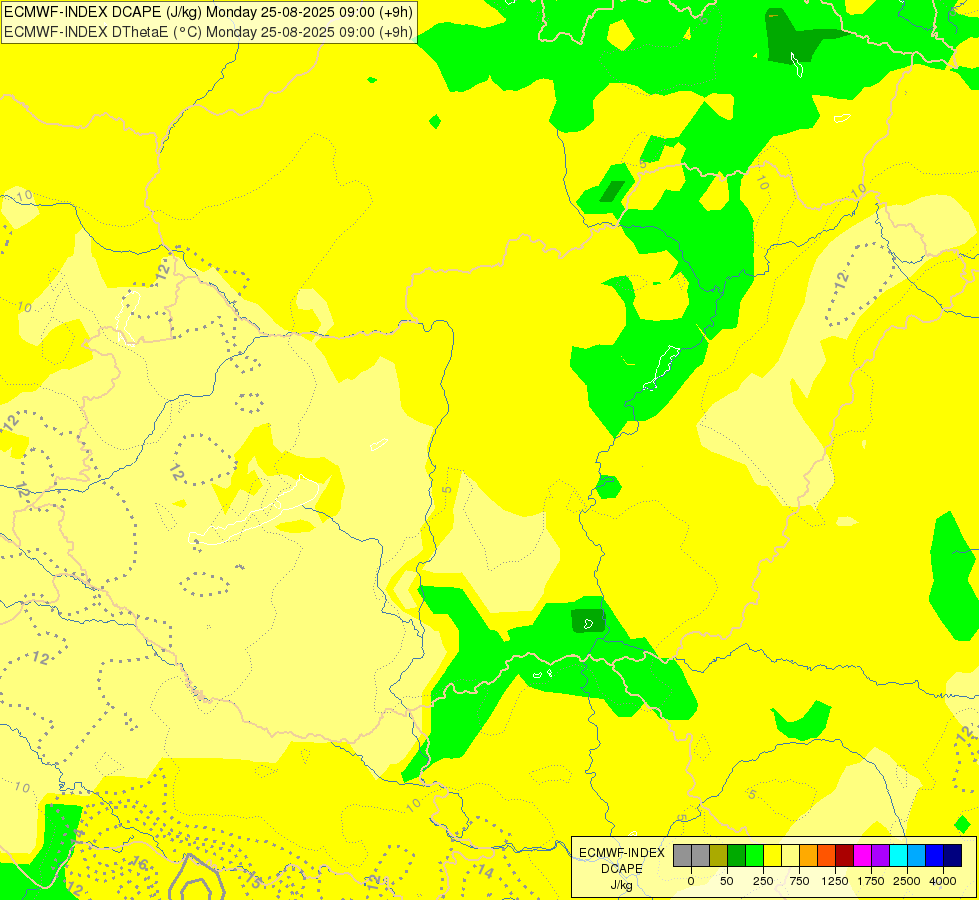
Task: Pick the dark red legend swatch
Action: pos(845,856)
